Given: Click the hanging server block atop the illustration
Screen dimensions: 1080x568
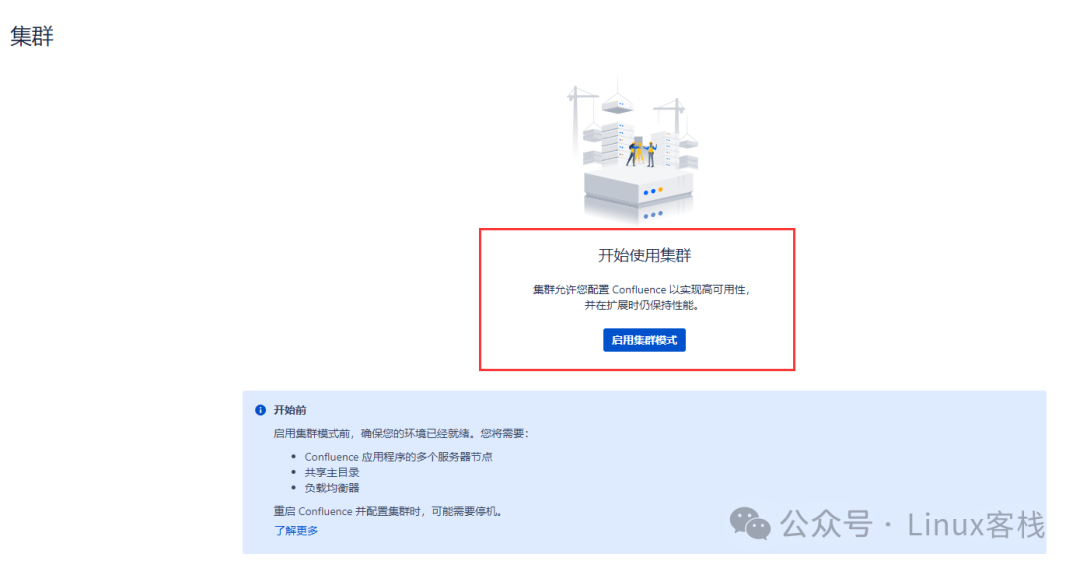Looking at the screenshot, I should coord(617,106).
